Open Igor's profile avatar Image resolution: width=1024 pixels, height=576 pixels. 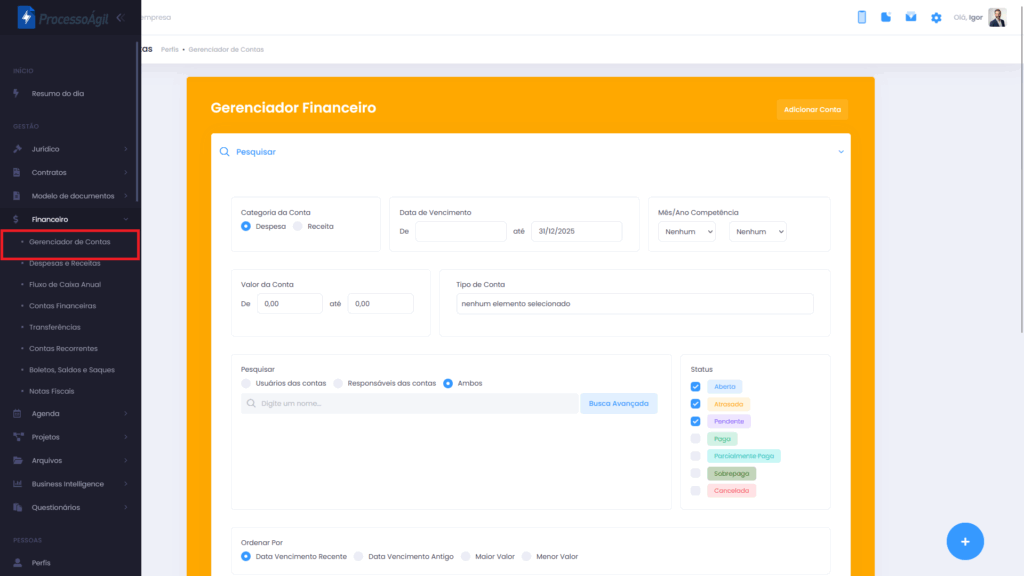click(997, 17)
